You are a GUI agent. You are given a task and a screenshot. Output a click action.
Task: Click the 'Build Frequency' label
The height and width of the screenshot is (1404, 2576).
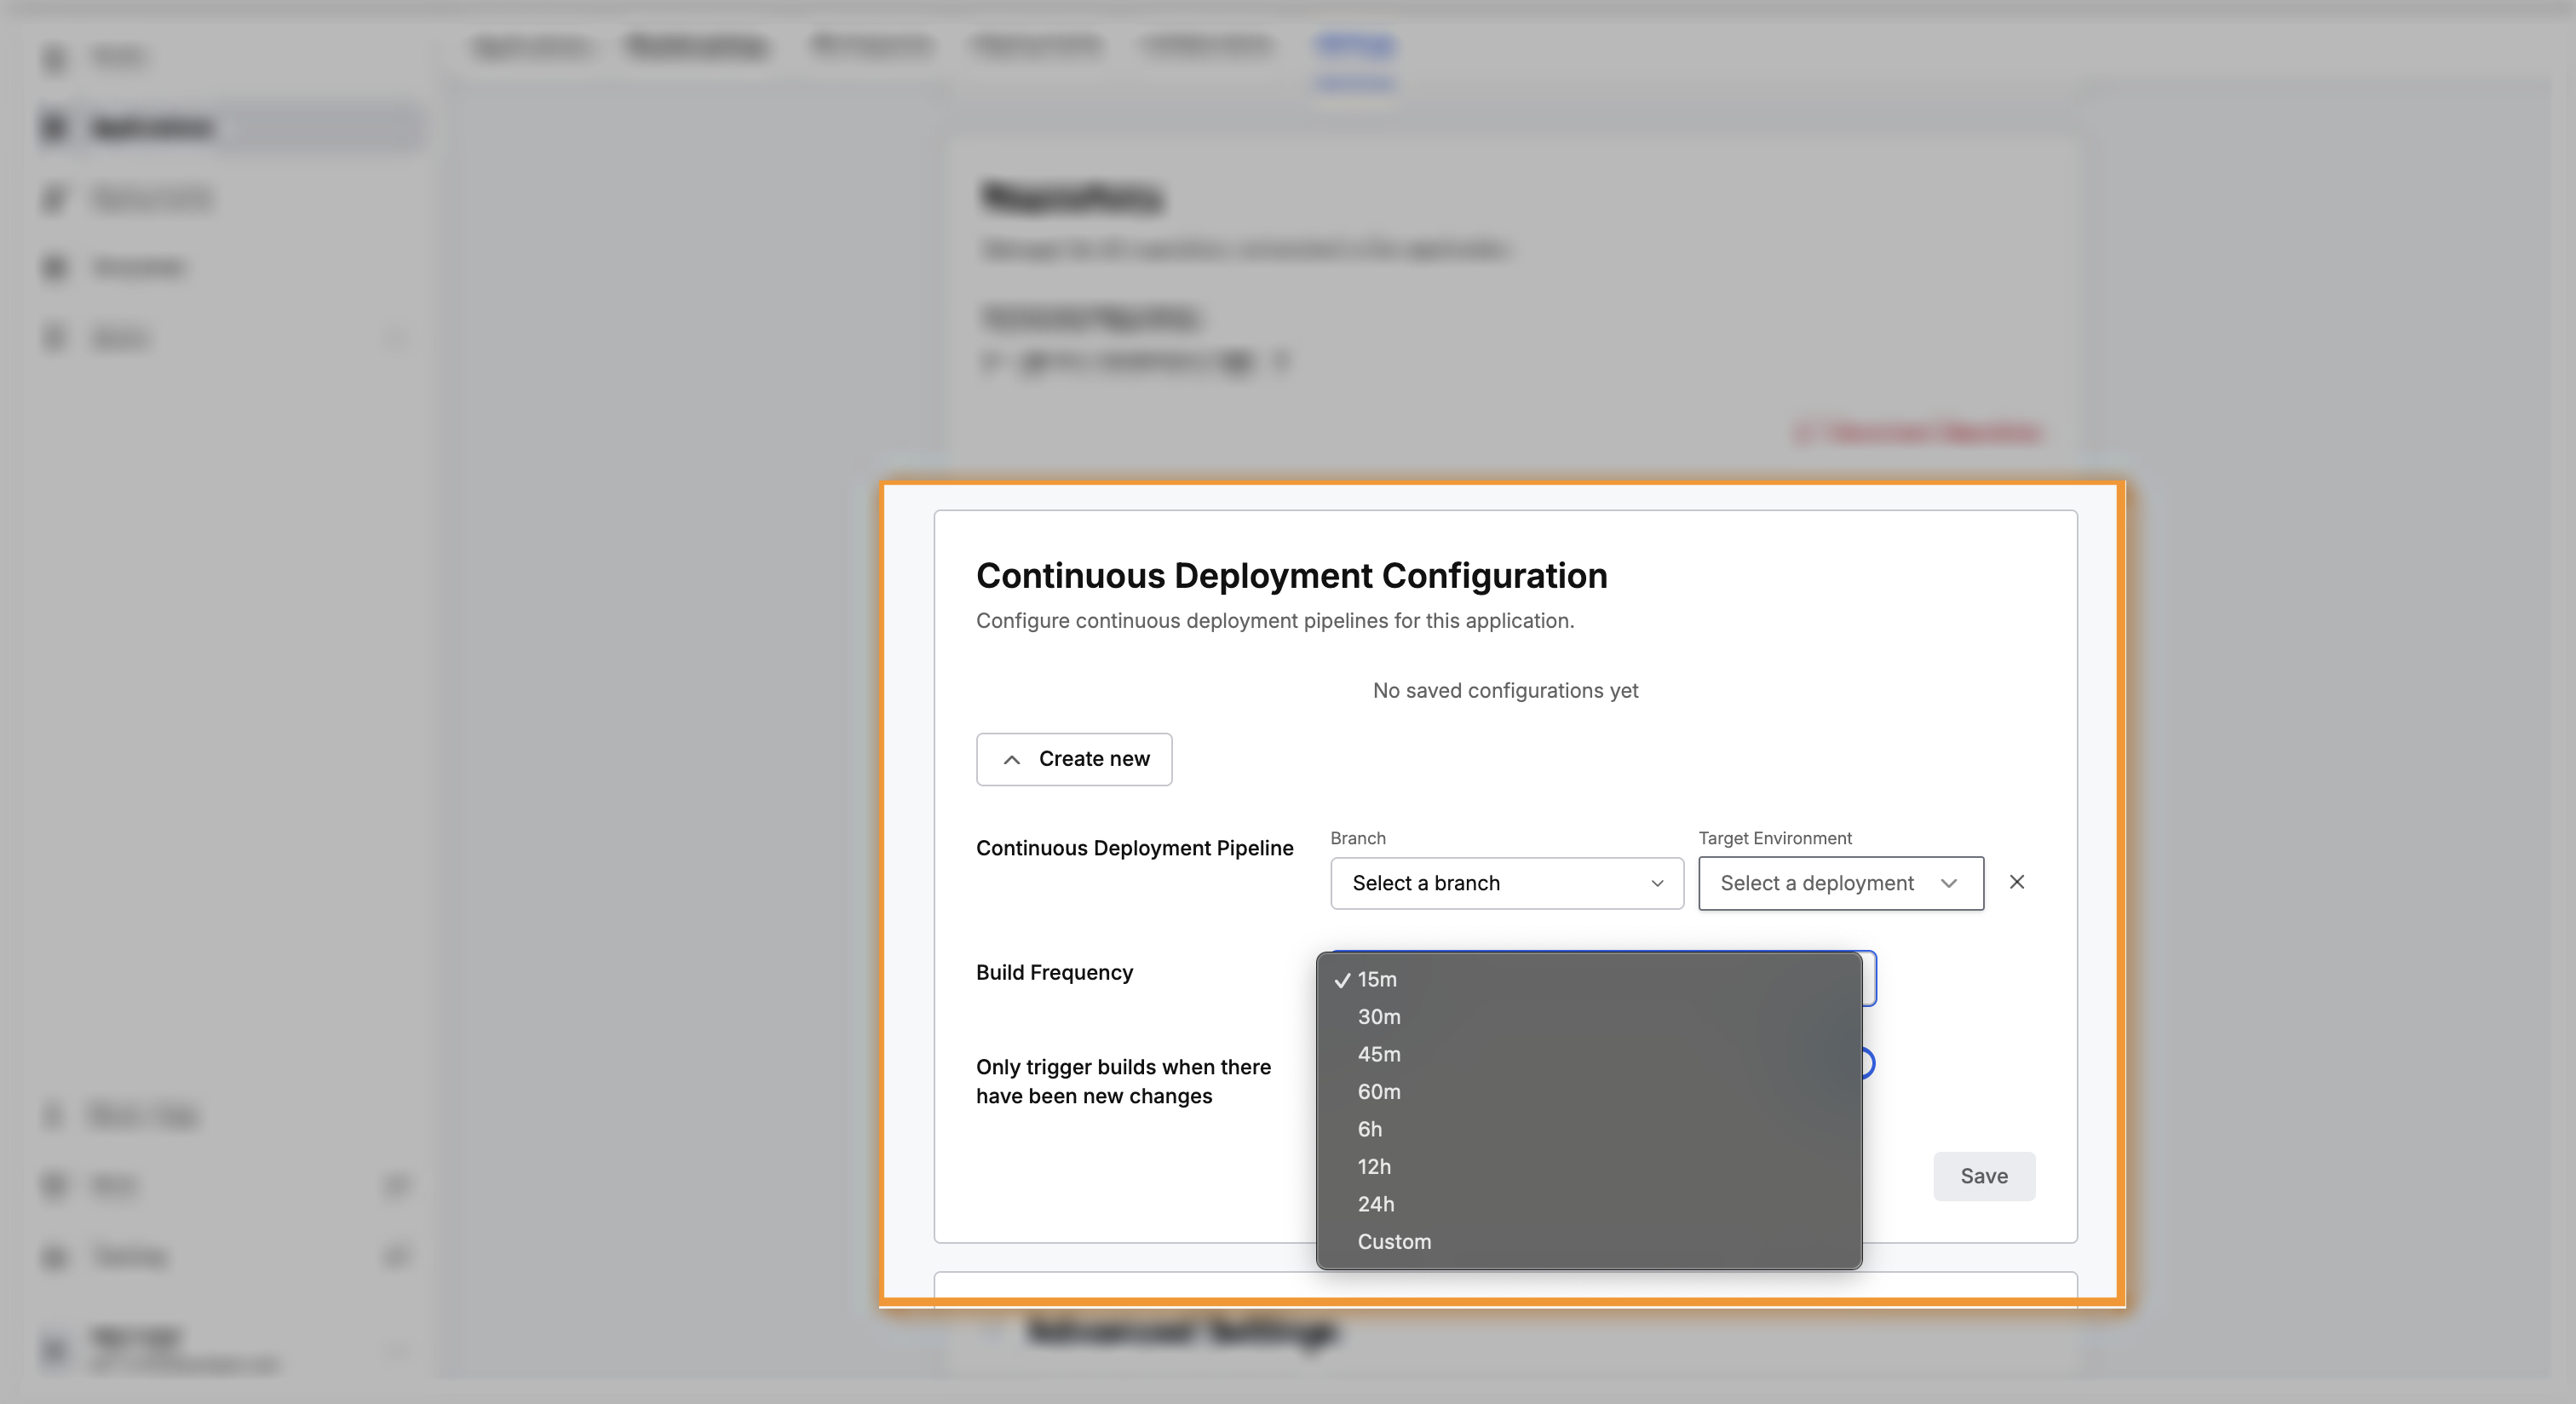(1054, 973)
